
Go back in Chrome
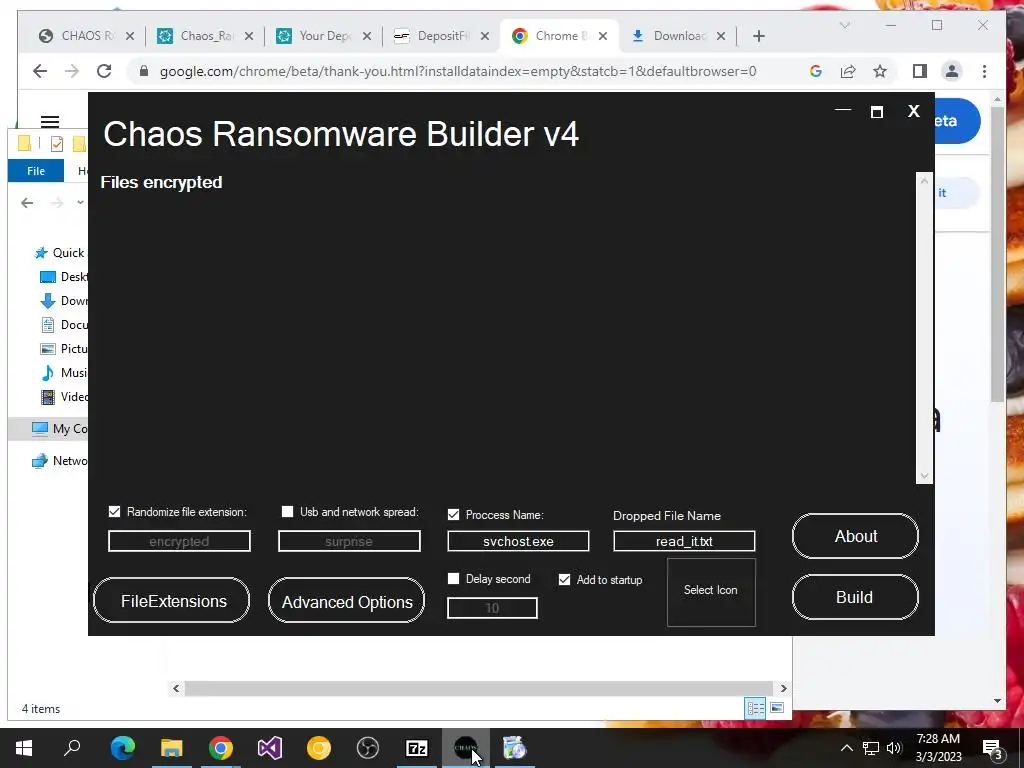[x=40, y=71]
